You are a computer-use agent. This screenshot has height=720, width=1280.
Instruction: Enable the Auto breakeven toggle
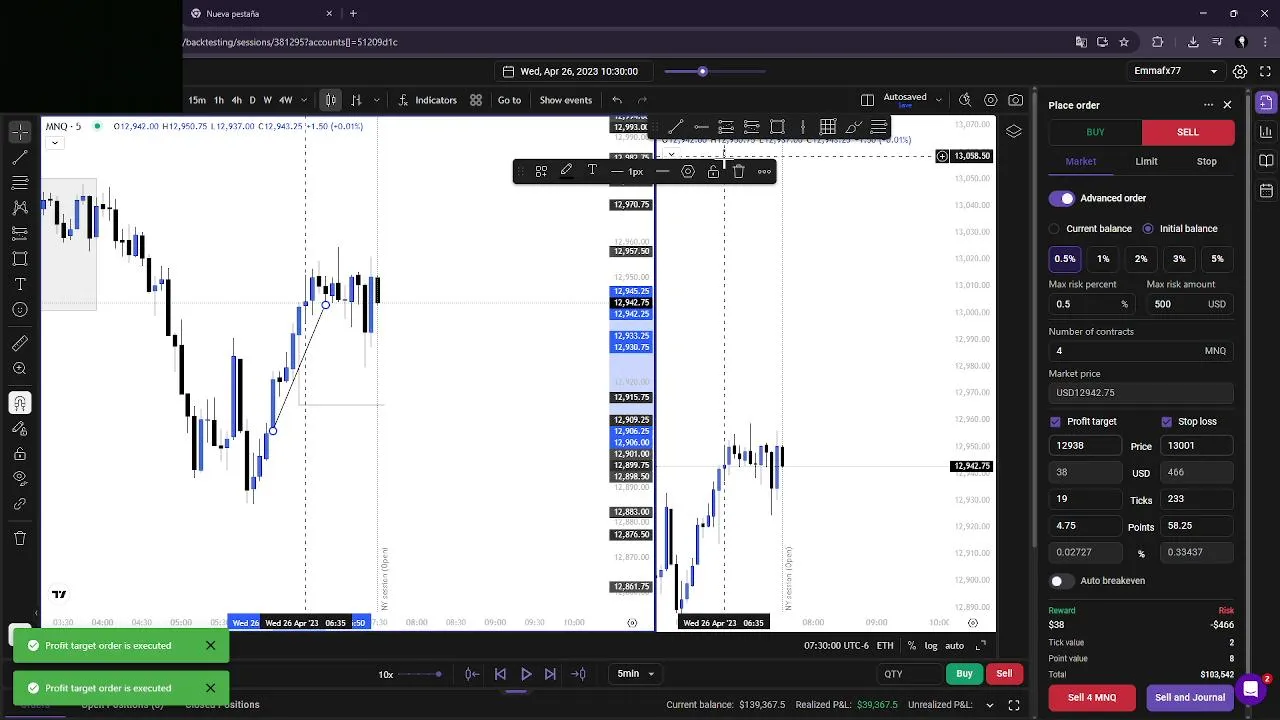(1060, 581)
